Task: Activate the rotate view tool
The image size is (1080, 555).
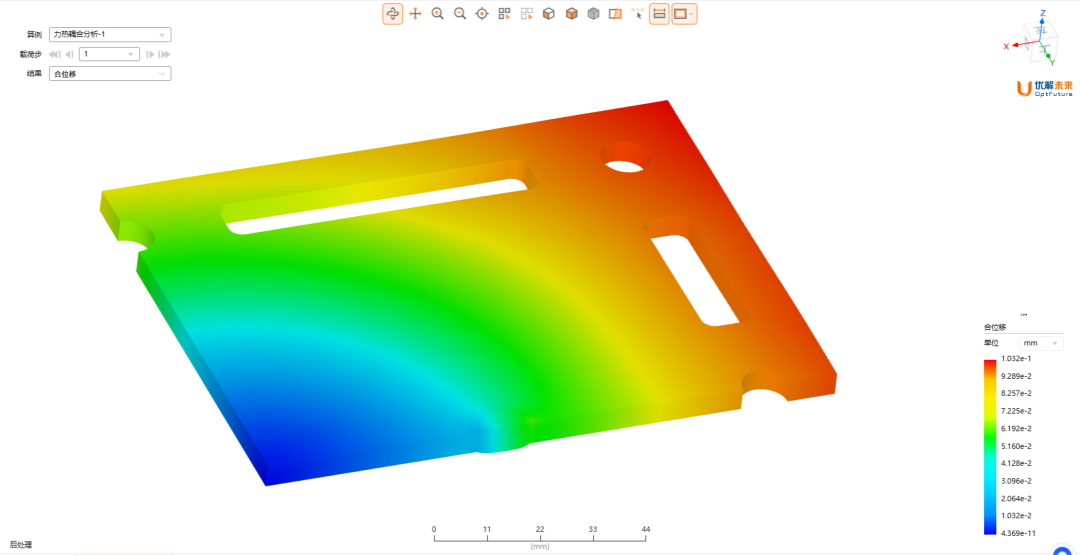Action: (x=393, y=14)
